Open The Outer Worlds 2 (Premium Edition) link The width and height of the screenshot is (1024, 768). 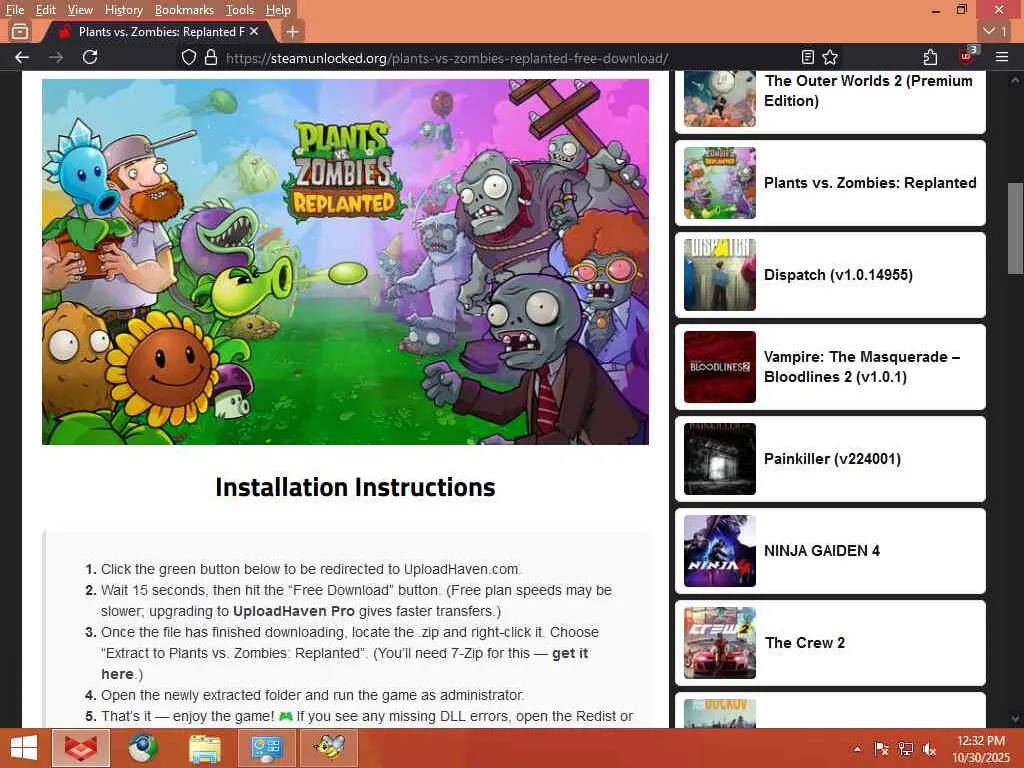(x=869, y=91)
